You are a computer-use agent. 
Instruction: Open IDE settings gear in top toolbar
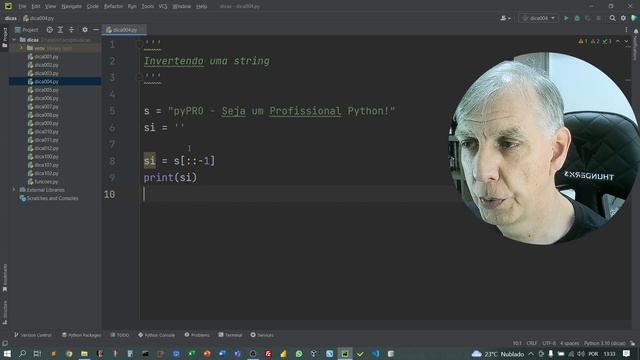click(x=623, y=18)
